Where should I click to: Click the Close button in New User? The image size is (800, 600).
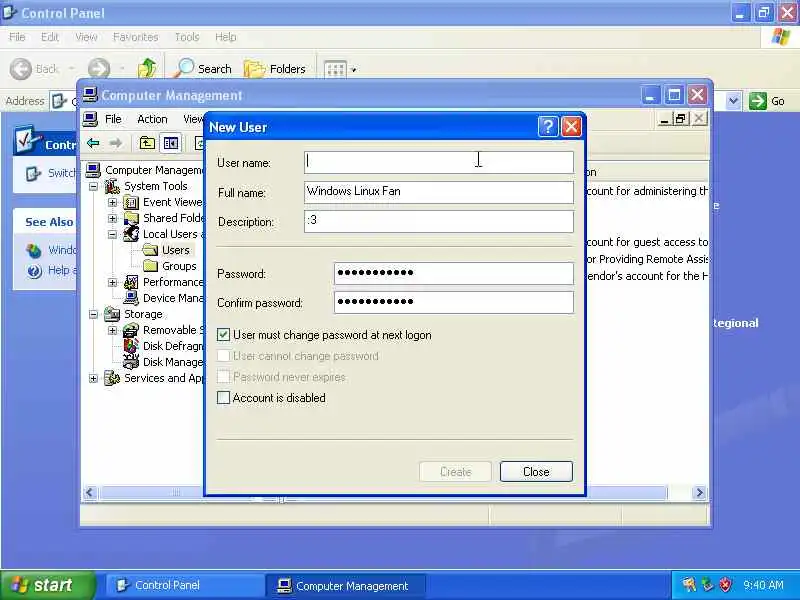(536, 472)
